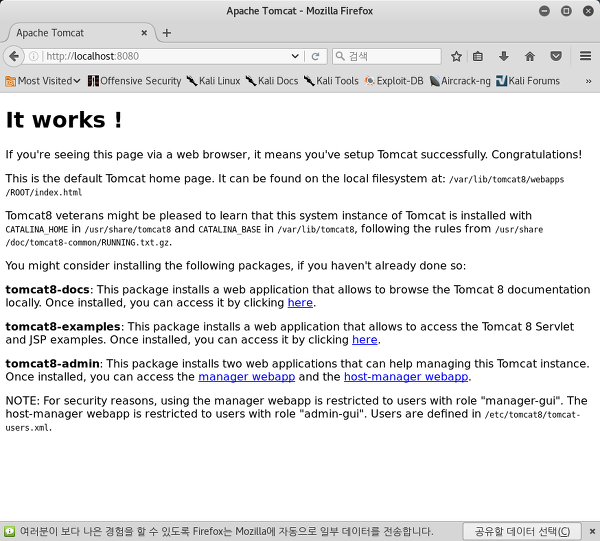The height and width of the screenshot is (541, 600).
Task: Follow the tomcat8-docs 'here' link
Action: coord(300,303)
